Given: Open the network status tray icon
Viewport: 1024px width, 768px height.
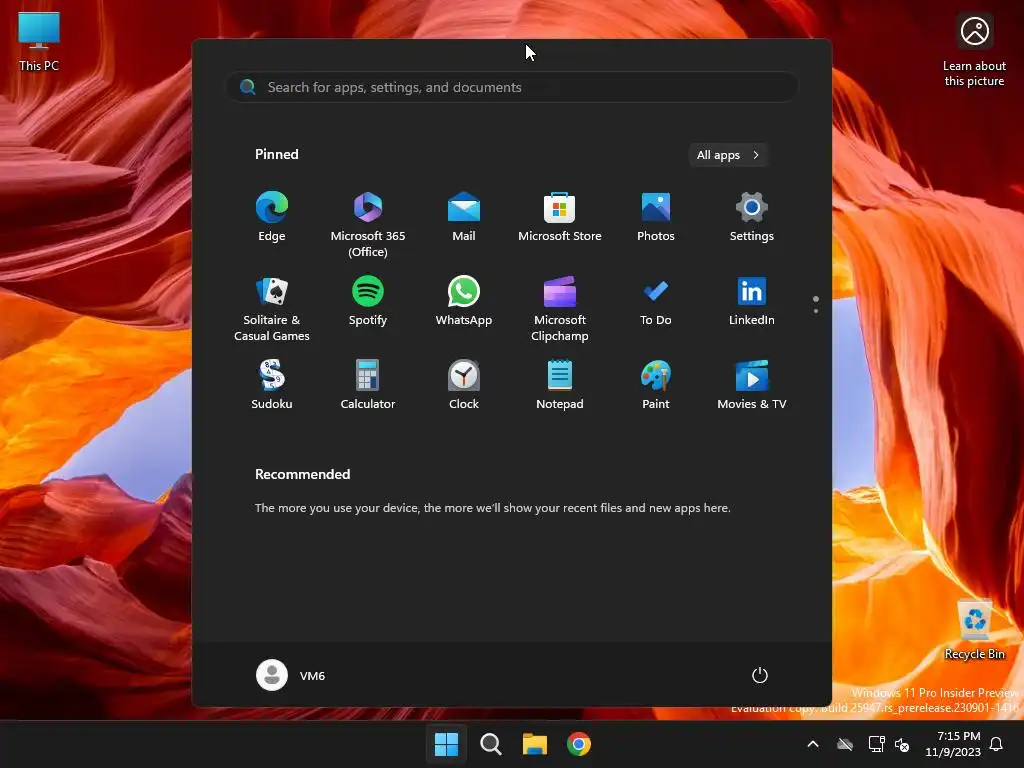Looking at the screenshot, I should coord(876,744).
